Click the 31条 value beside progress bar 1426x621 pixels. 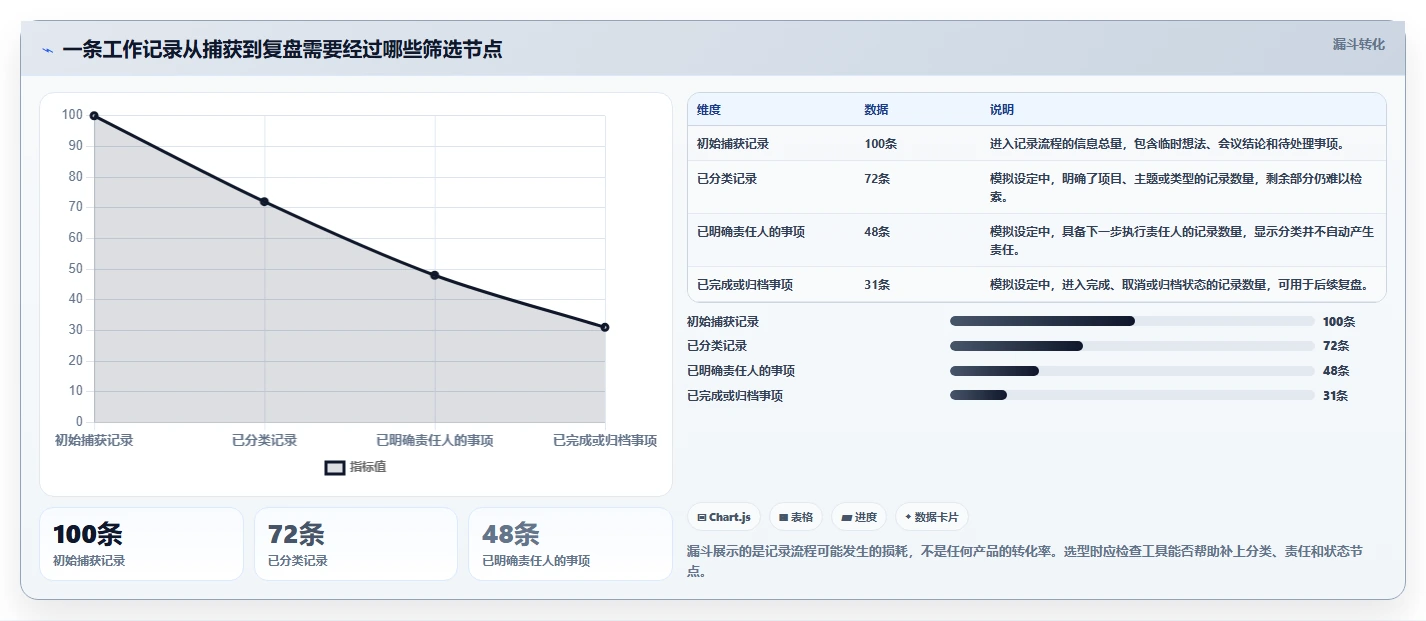[x=1335, y=396]
